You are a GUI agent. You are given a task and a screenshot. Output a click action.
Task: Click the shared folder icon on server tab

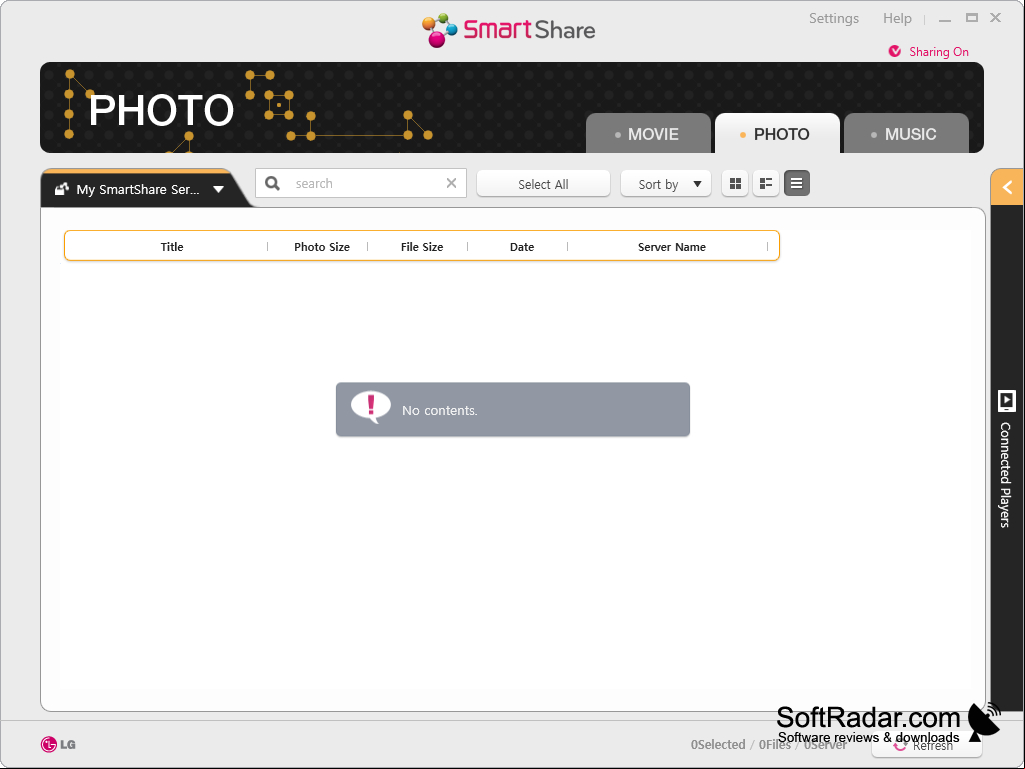pyautogui.click(x=61, y=189)
